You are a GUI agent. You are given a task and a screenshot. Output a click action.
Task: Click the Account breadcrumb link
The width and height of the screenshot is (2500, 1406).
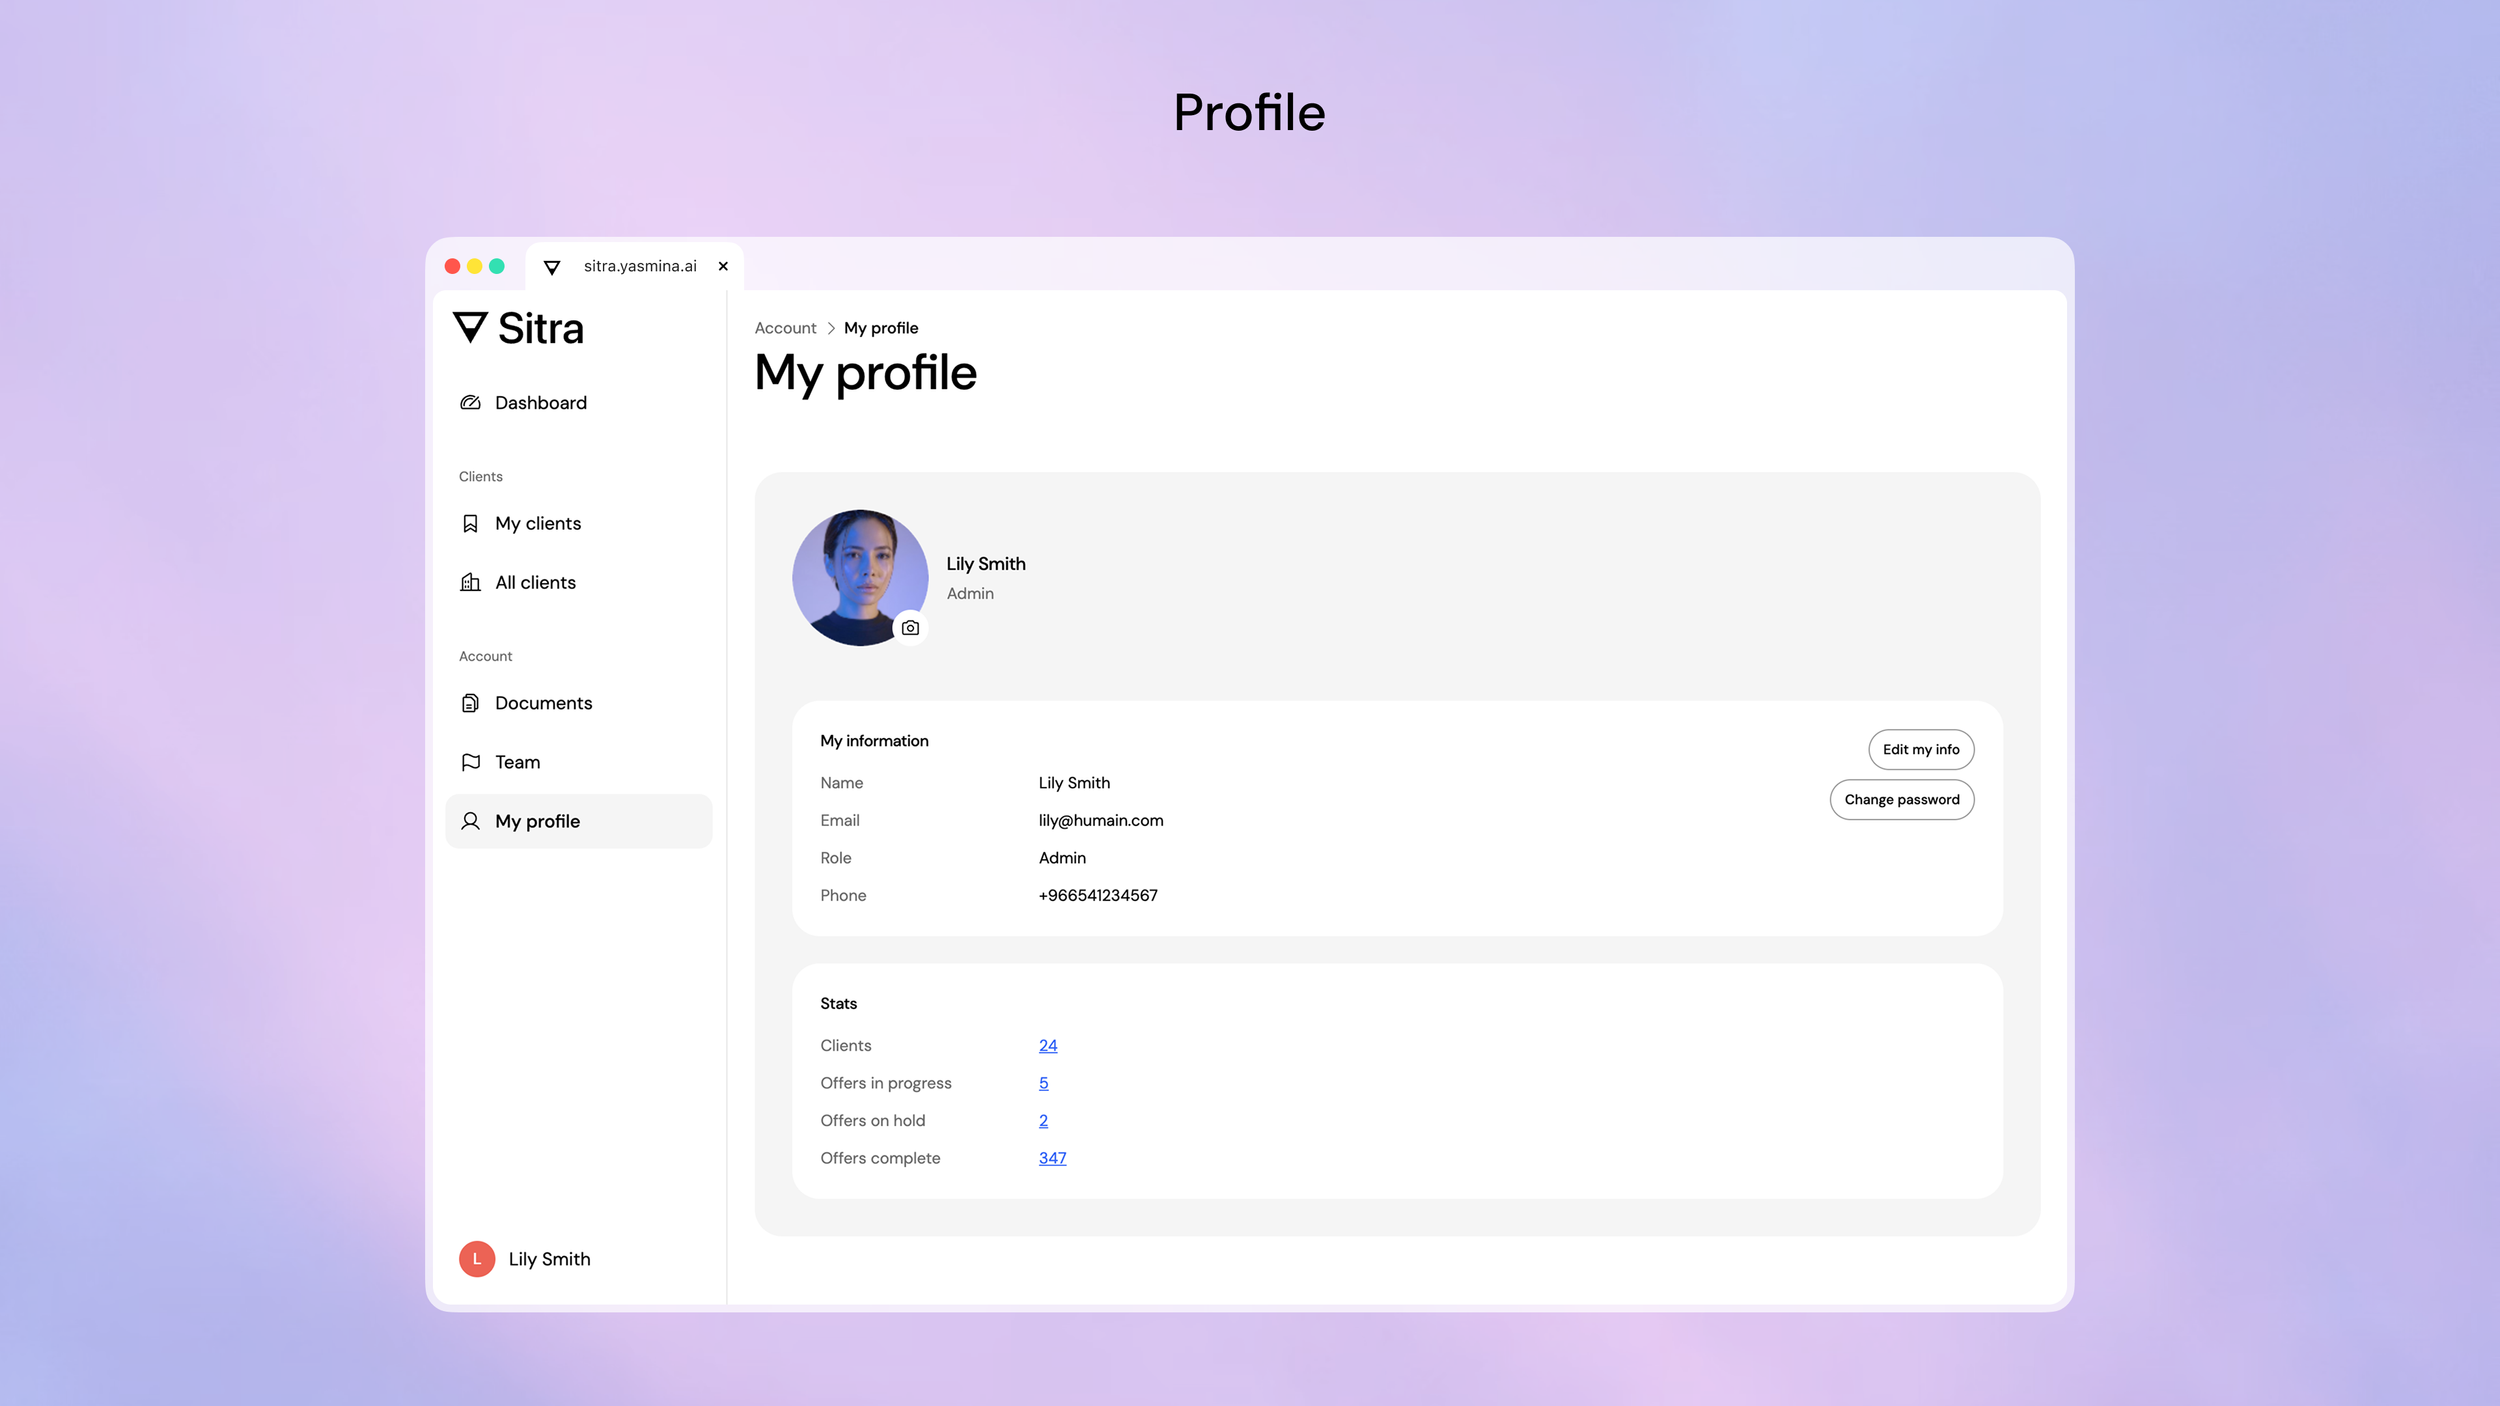click(x=785, y=328)
